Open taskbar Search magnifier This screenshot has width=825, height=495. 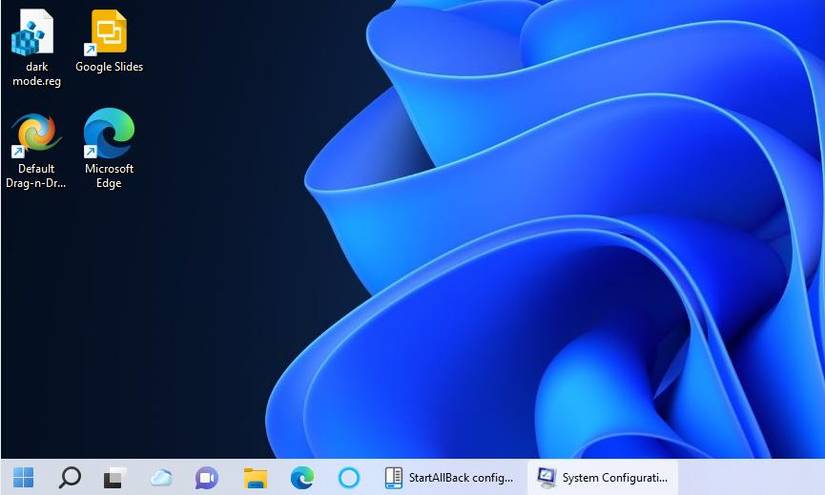click(69, 478)
